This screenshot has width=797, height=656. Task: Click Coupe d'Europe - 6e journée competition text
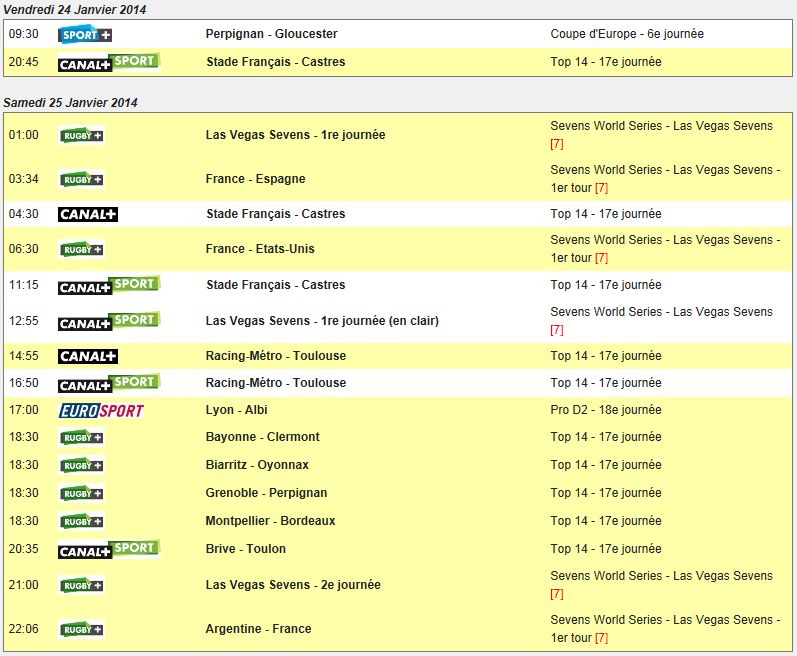(x=627, y=34)
